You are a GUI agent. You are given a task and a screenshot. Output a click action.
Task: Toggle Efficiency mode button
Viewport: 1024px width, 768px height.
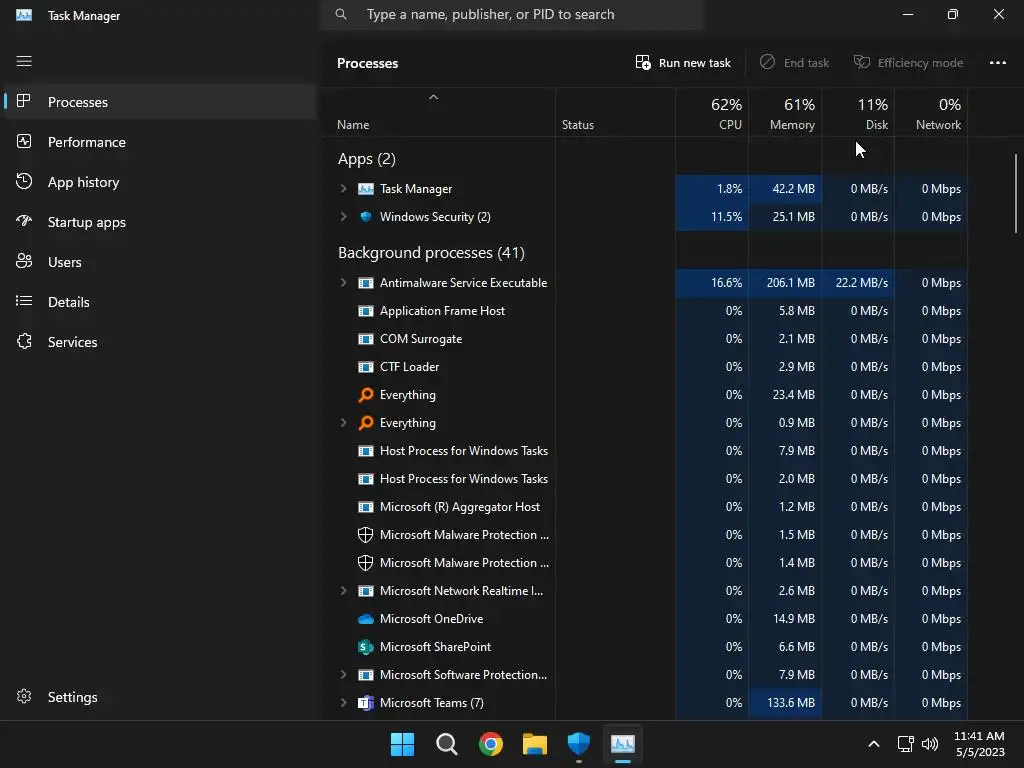point(908,63)
